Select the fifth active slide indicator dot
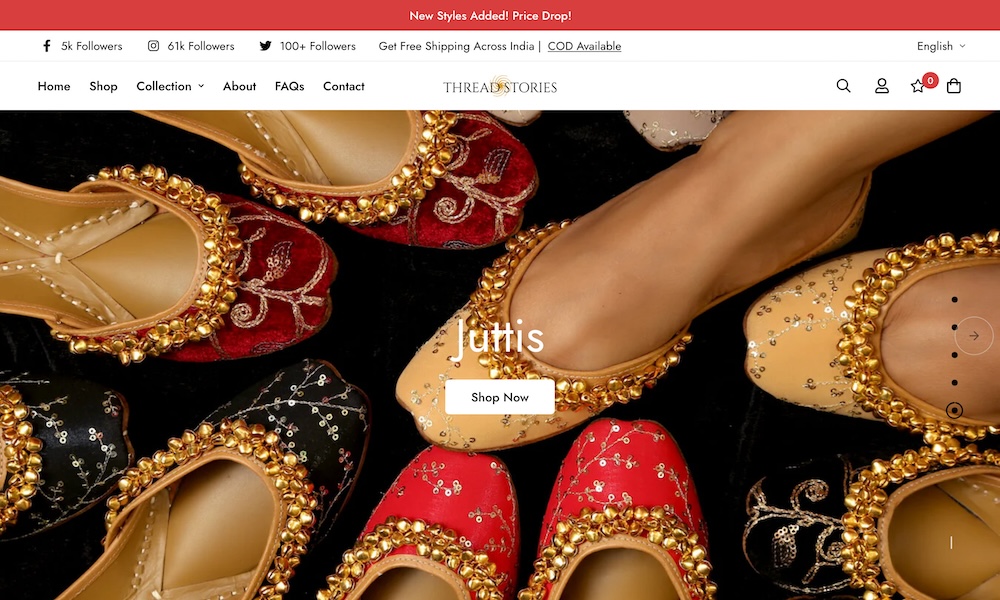1000x600 pixels. 954,410
